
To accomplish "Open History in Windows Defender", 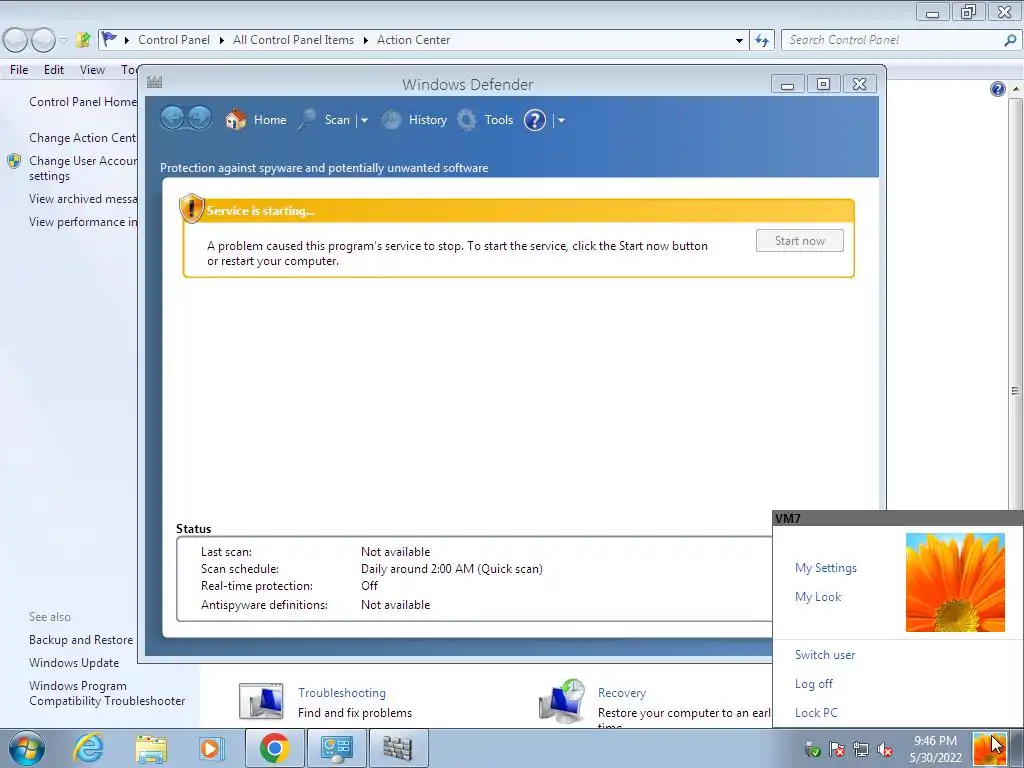I will 415,120.
